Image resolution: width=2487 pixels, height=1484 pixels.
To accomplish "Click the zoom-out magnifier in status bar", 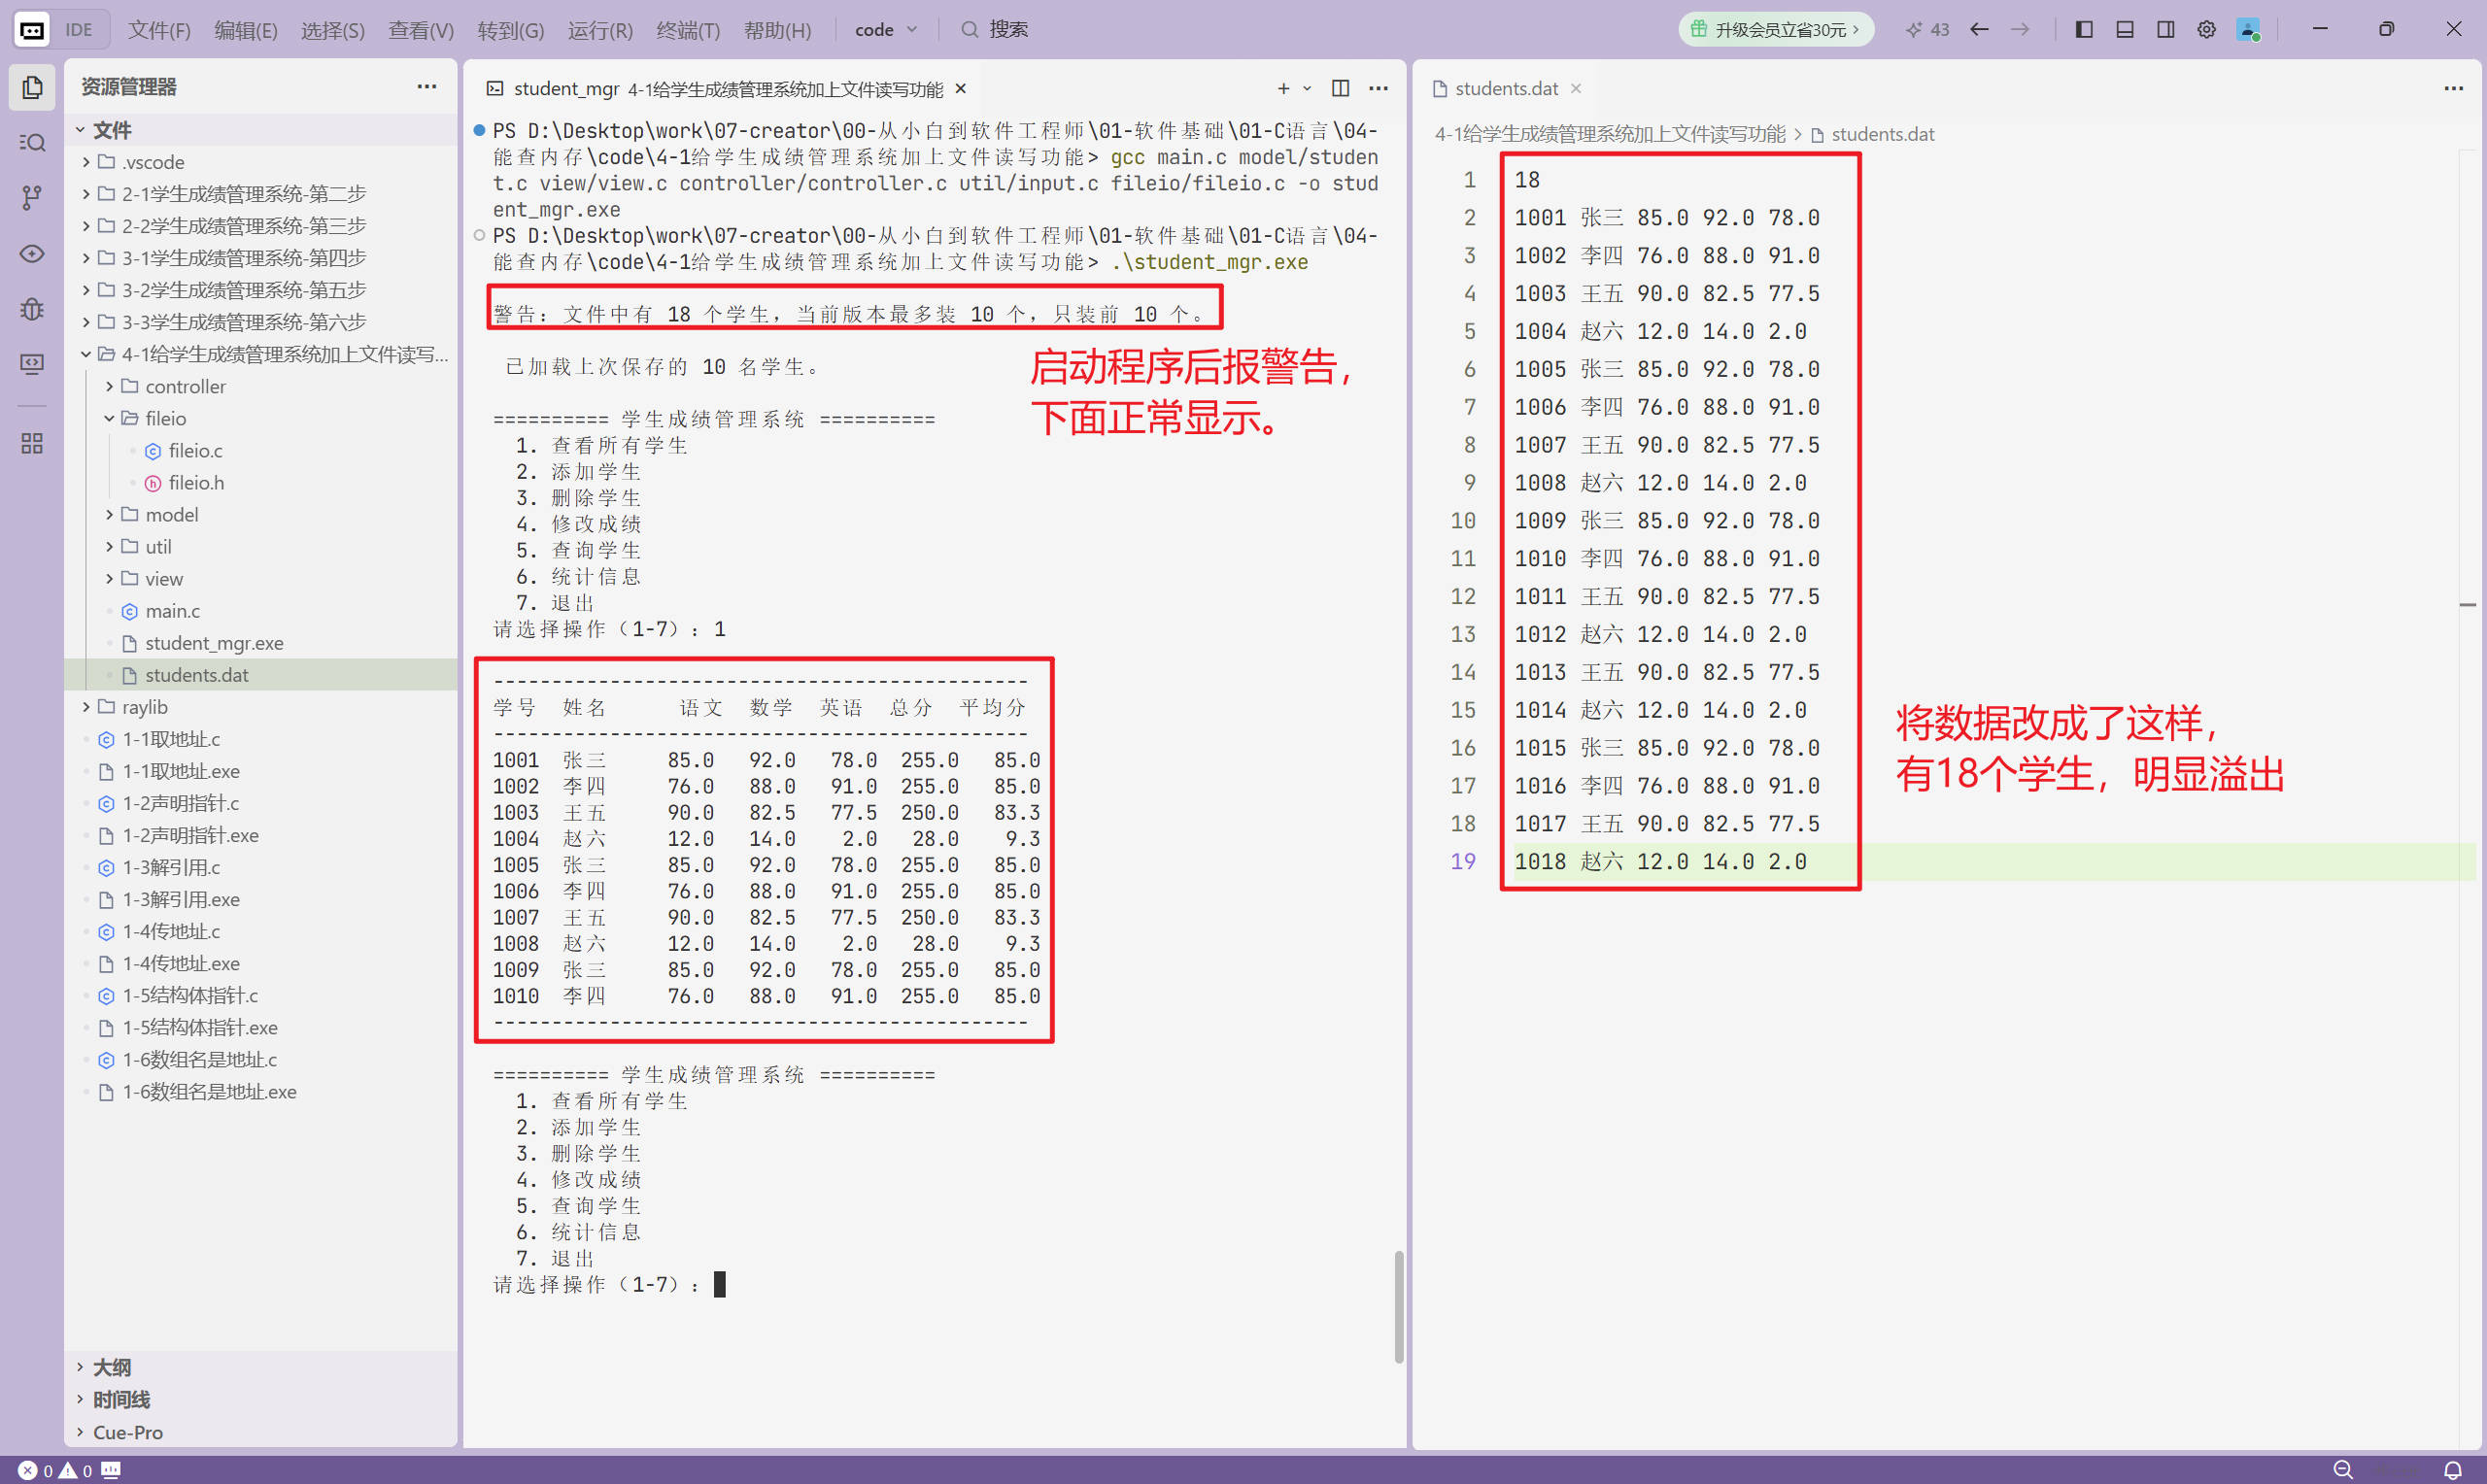I will pyautogui.click(x=2343, y=1469).
